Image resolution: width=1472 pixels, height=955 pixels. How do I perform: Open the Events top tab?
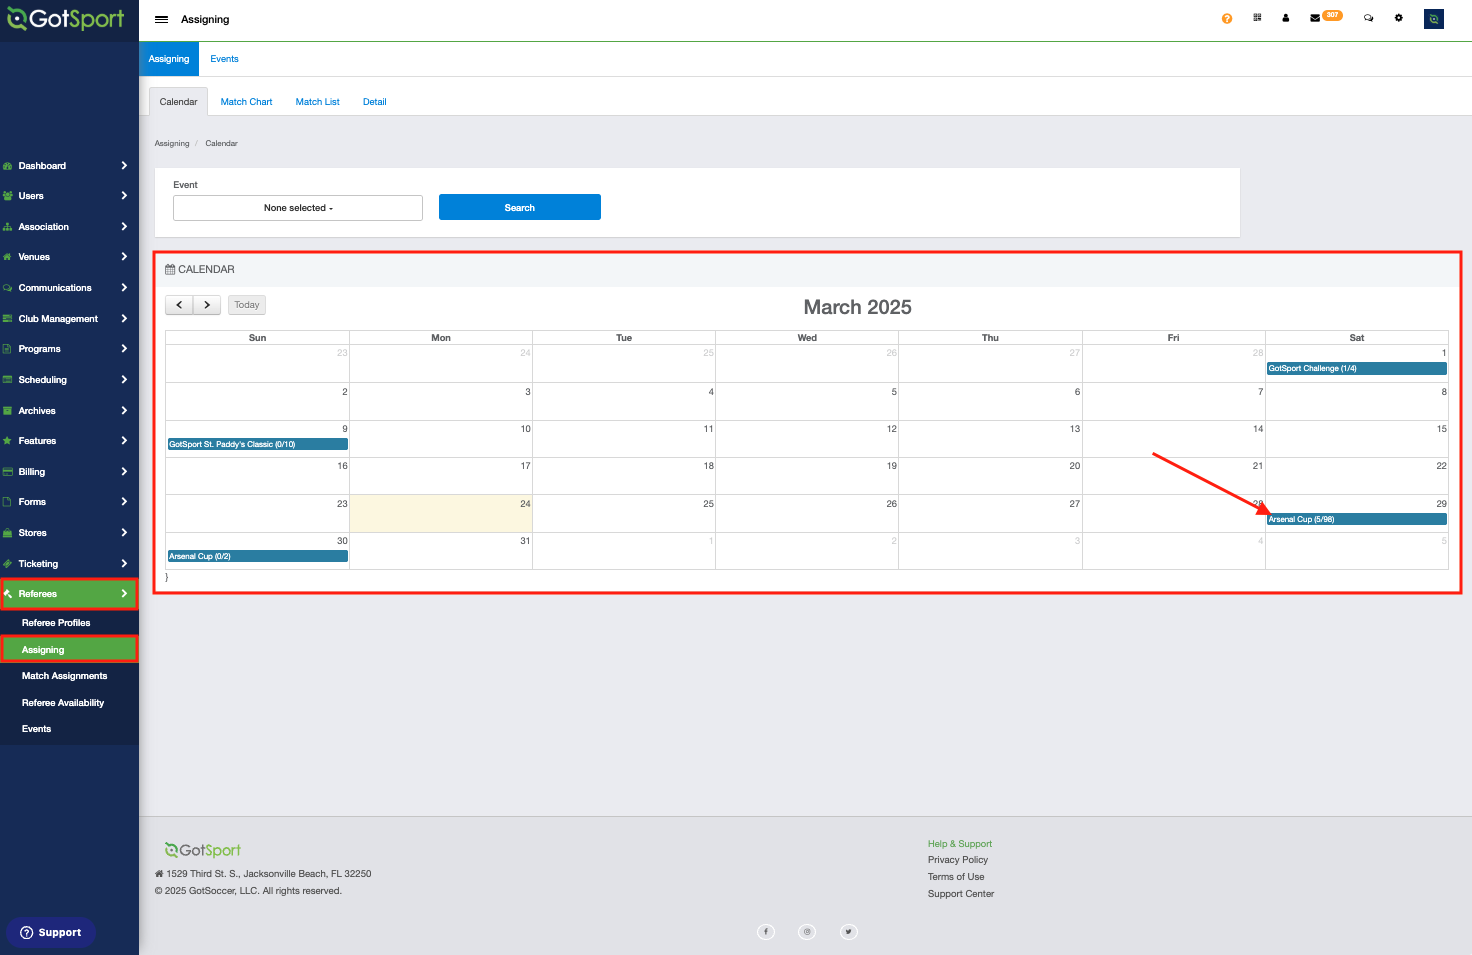(x=224, y=59)
